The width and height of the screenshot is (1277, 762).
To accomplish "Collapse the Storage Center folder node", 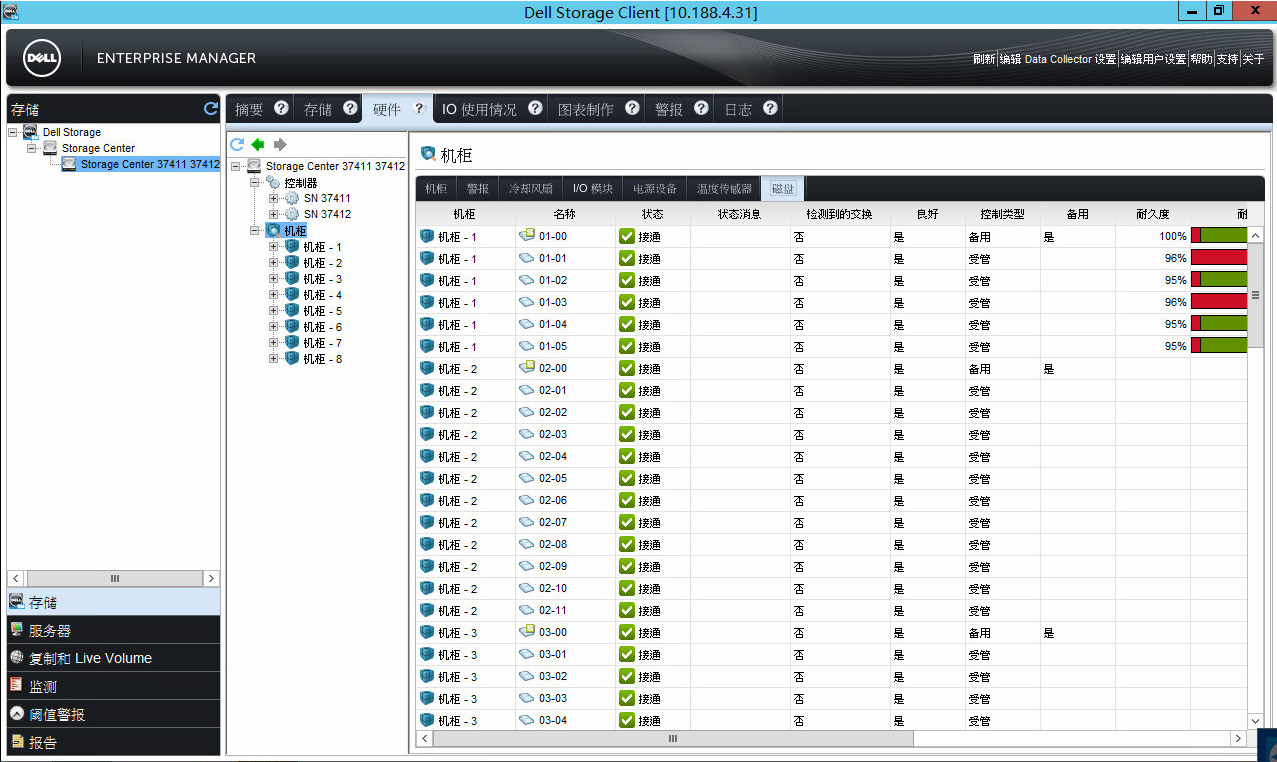I will click(32, 148).
